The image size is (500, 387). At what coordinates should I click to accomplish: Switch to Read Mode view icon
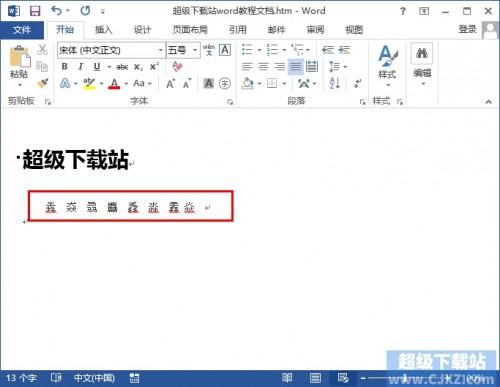coord(287,378)
